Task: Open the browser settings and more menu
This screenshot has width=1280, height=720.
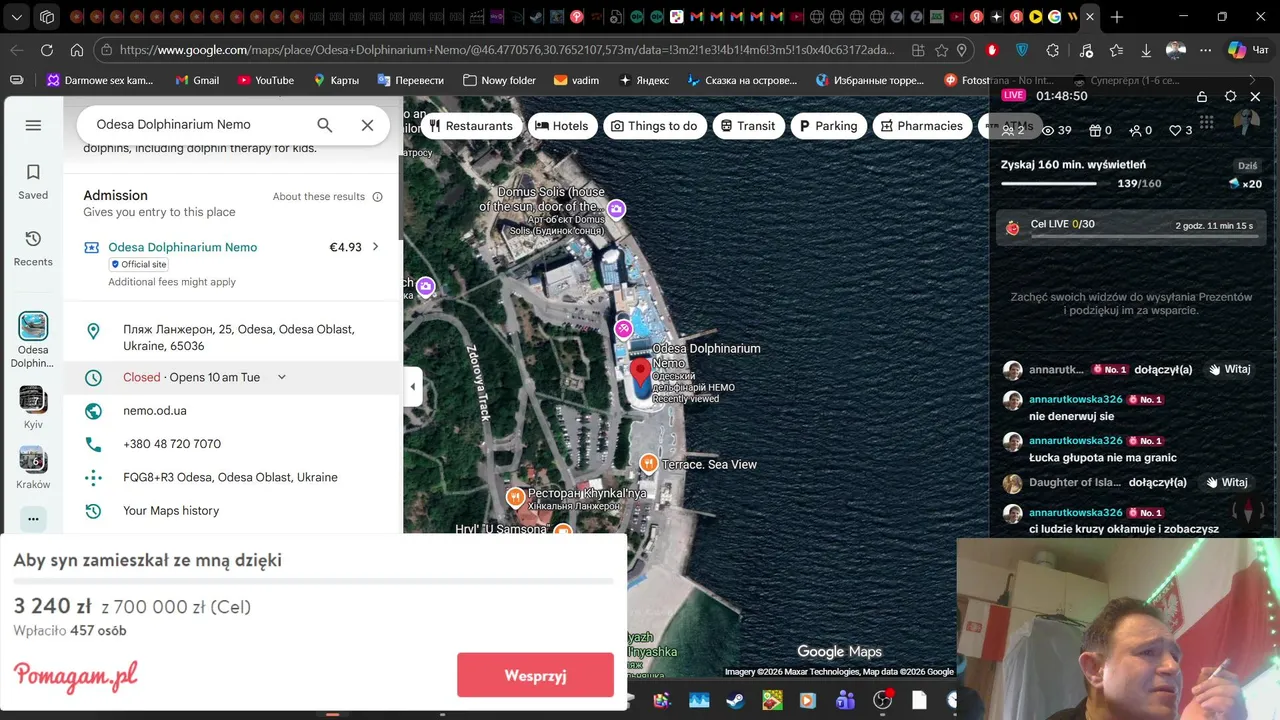Action: coord(1206,50)
